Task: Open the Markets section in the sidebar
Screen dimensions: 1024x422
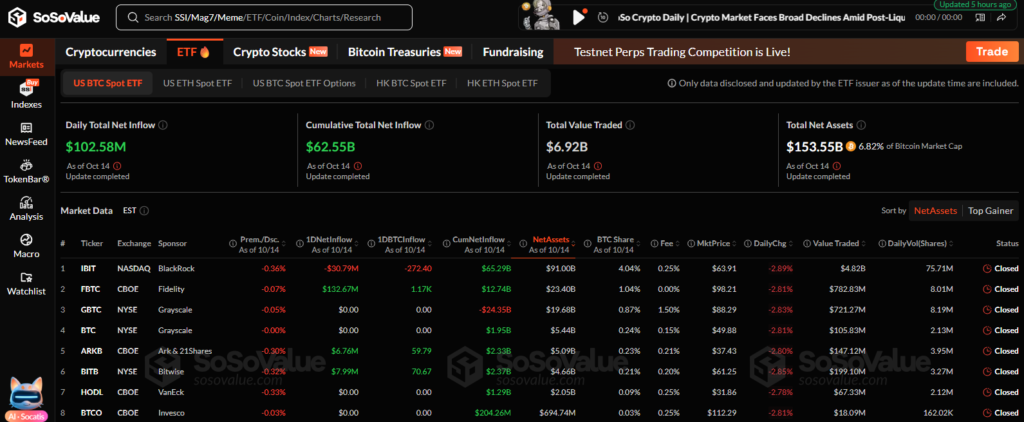Action: coord(26,56)
